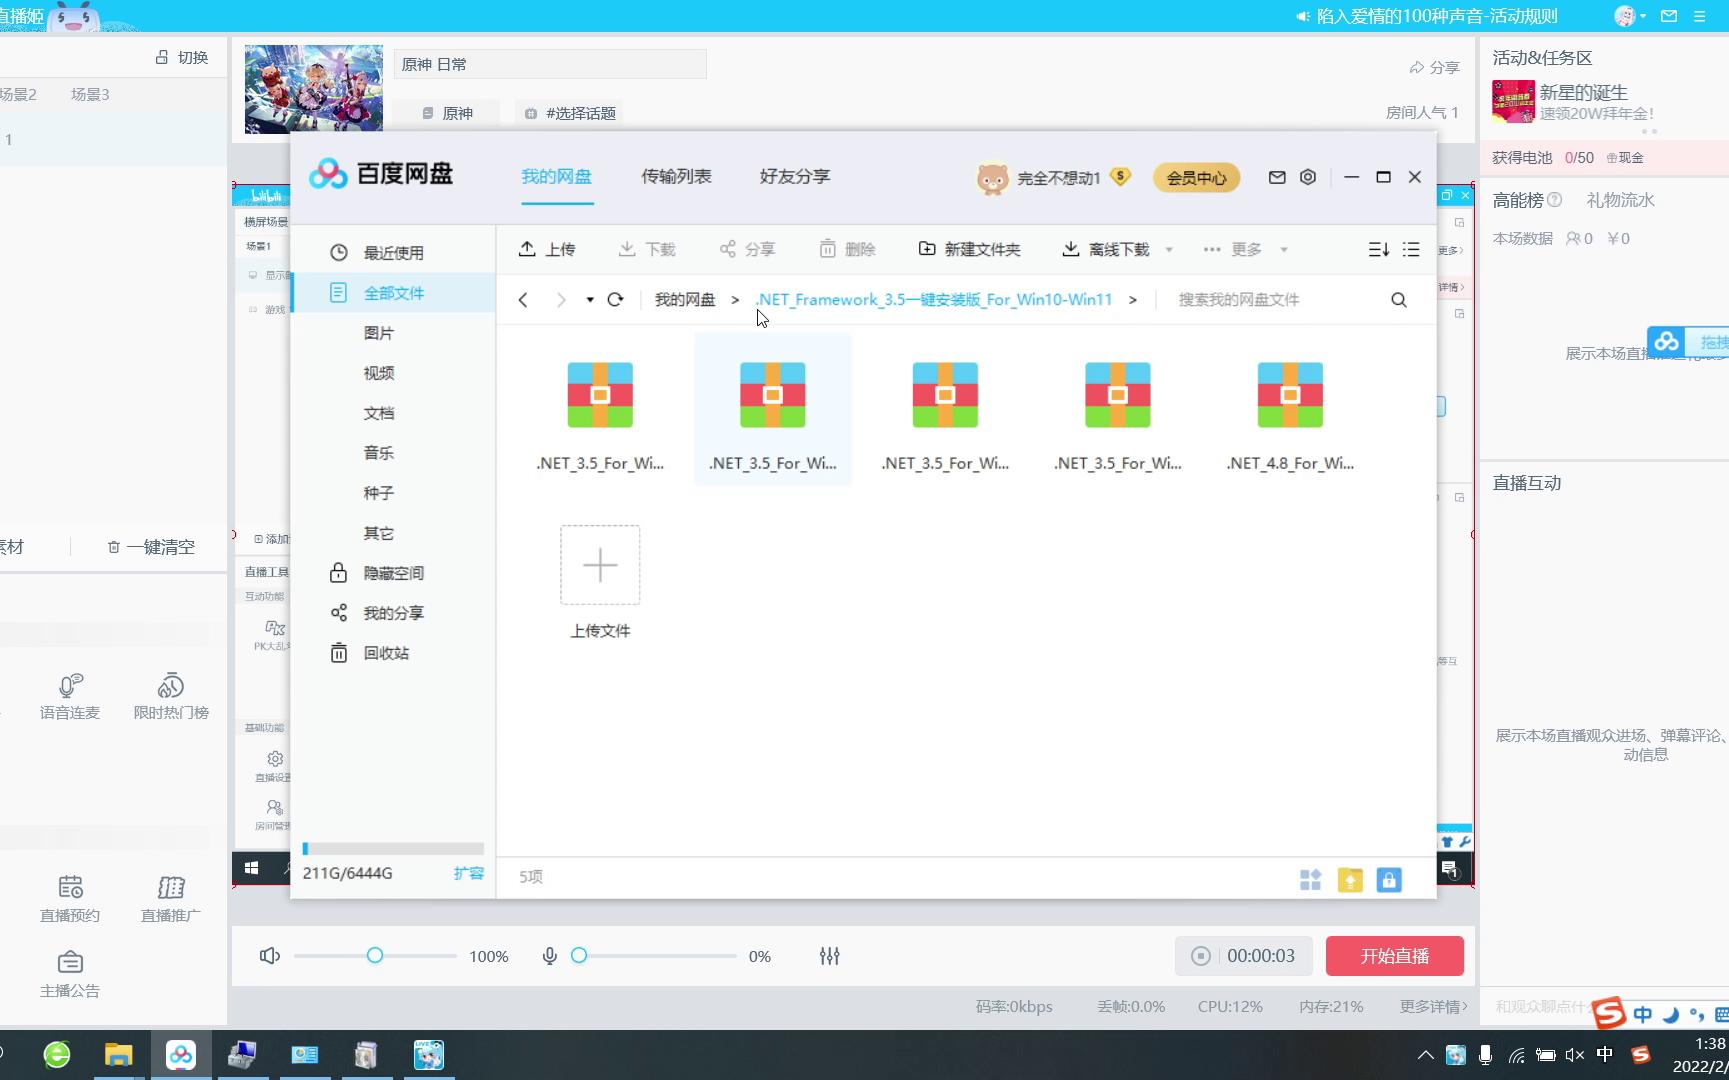
Task: Open mail icon in Baidu Netdisk header
Action: coord(1277,177)
